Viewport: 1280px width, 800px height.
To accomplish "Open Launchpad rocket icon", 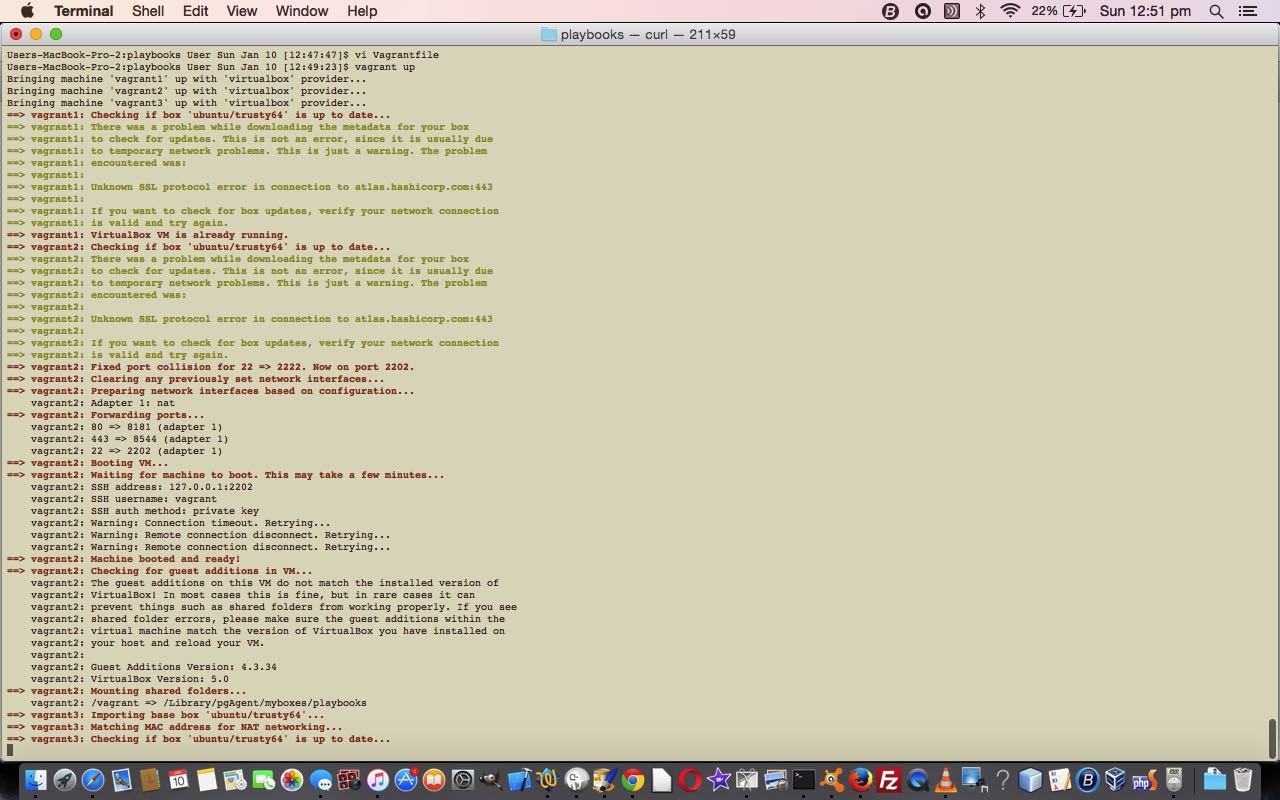I will (x=65, y=780).
